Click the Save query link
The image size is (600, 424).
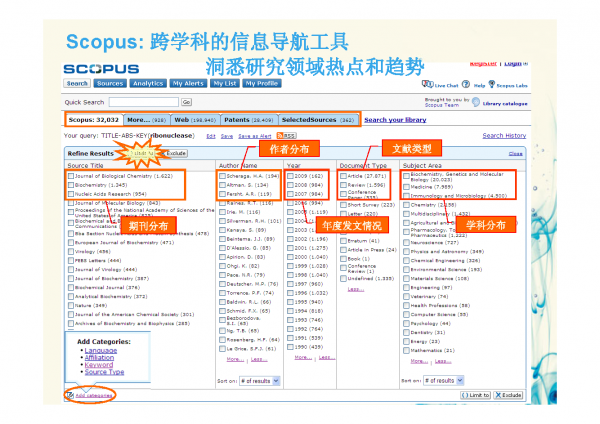pyautogui.click(x=227, y=136)
